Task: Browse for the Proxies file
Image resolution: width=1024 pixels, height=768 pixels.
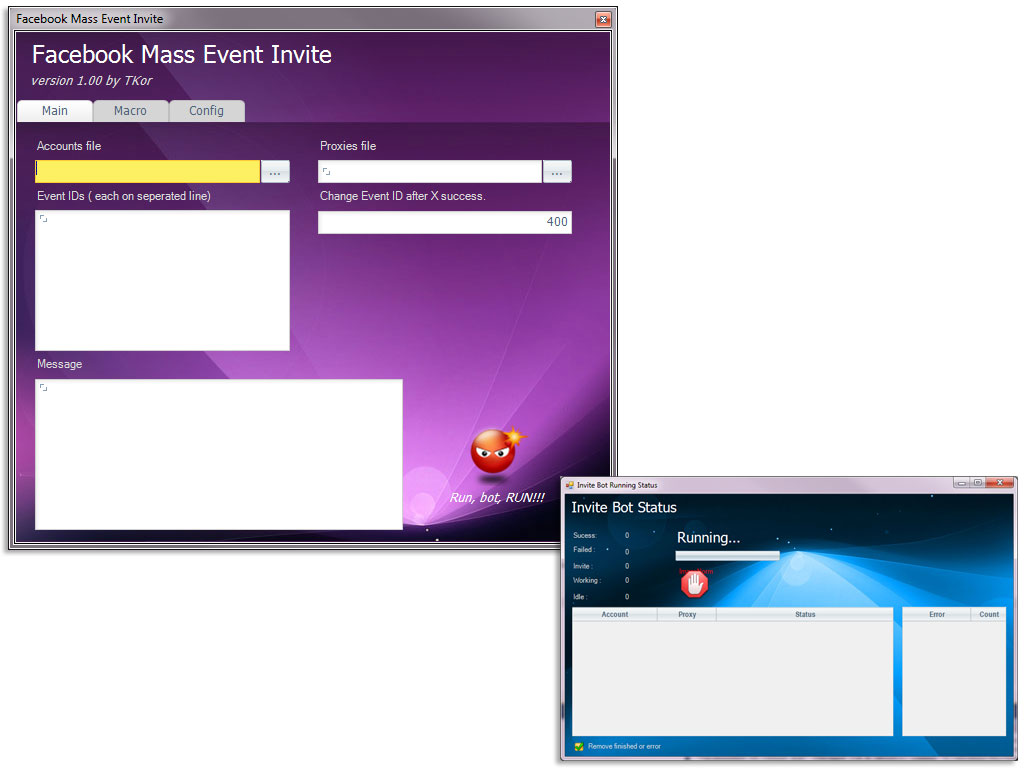Action: pos(557,172)
